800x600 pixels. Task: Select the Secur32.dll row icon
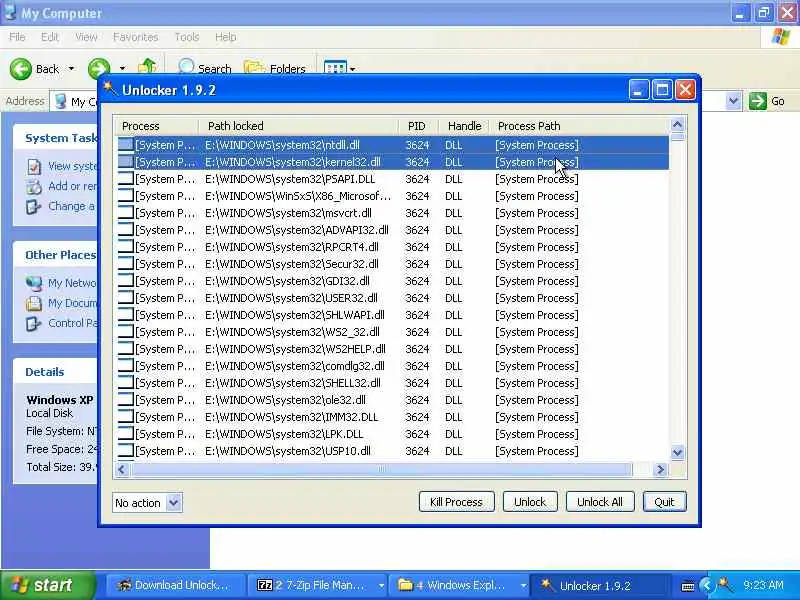126,264
